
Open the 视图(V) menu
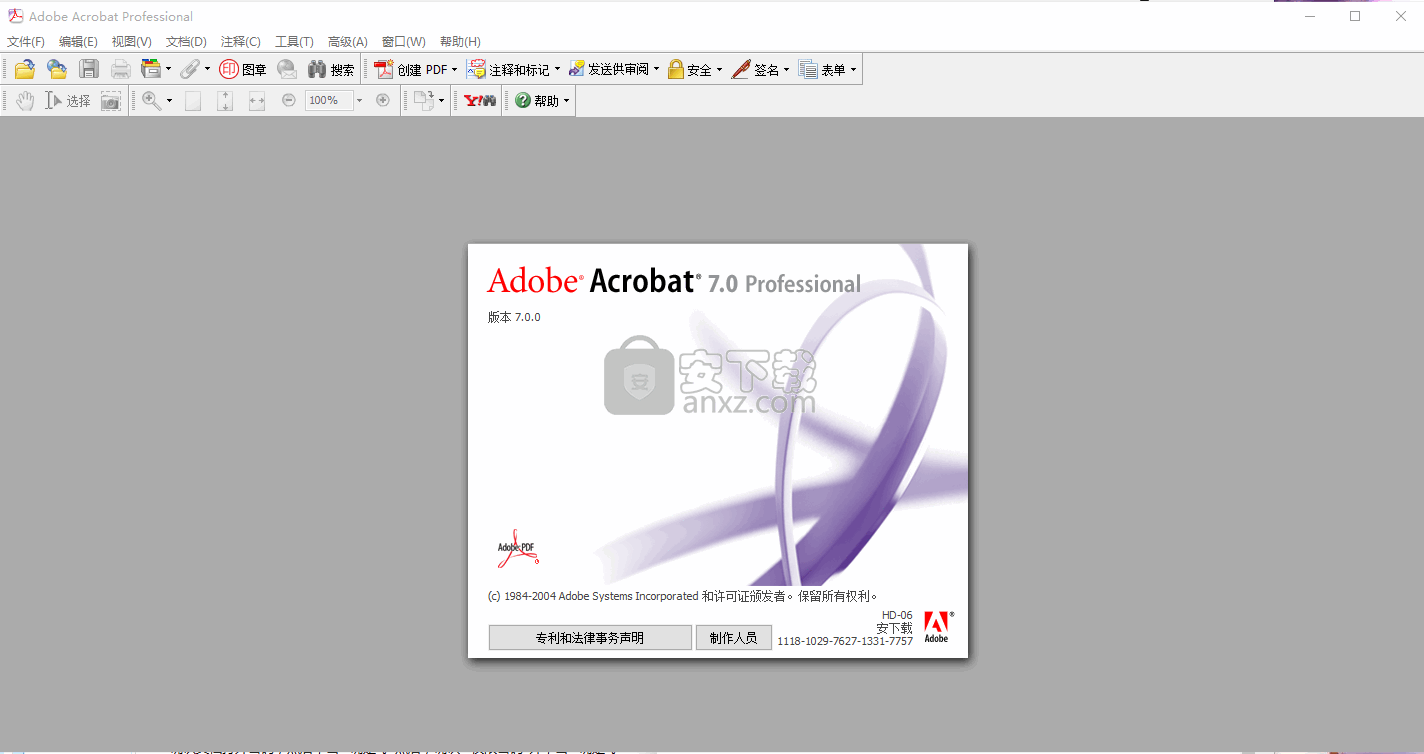click(x=131, y=41)
